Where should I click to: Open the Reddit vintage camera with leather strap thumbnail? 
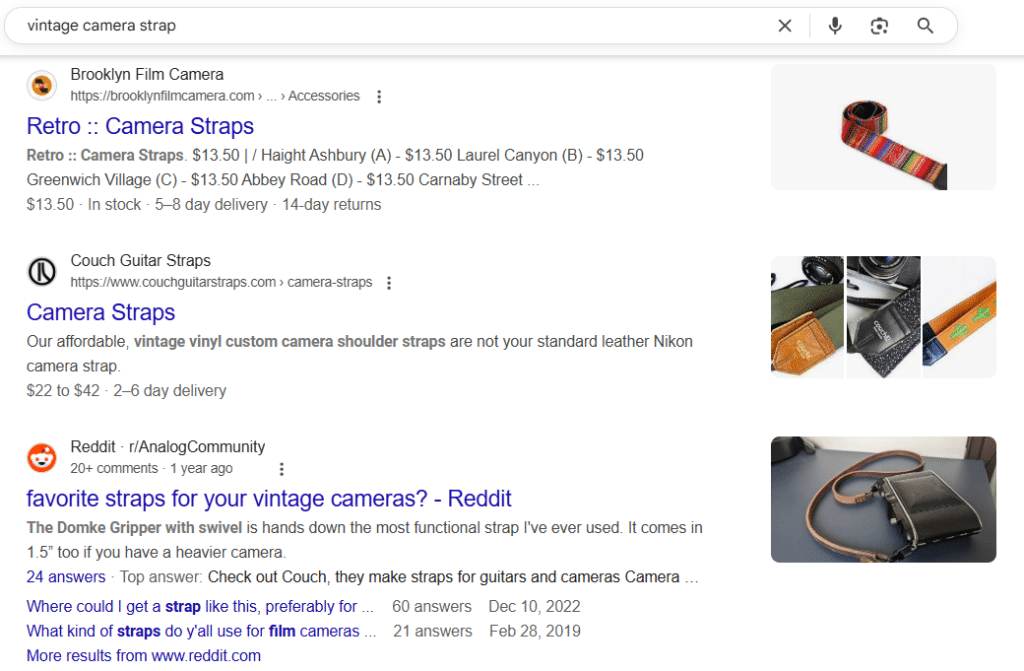coord(884,500)
